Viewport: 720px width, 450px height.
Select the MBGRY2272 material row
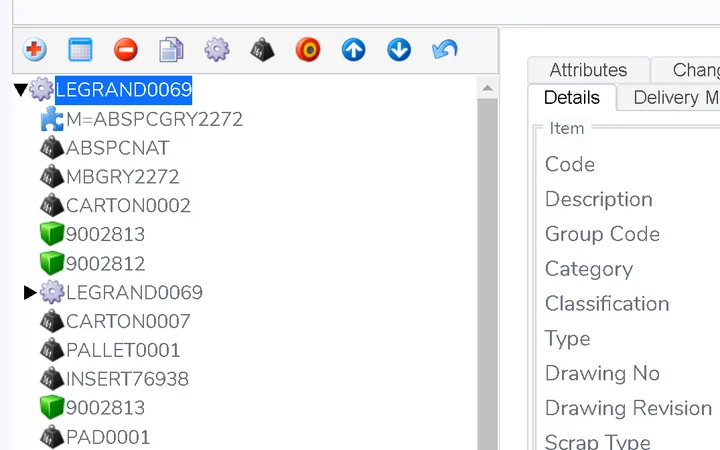123,177
